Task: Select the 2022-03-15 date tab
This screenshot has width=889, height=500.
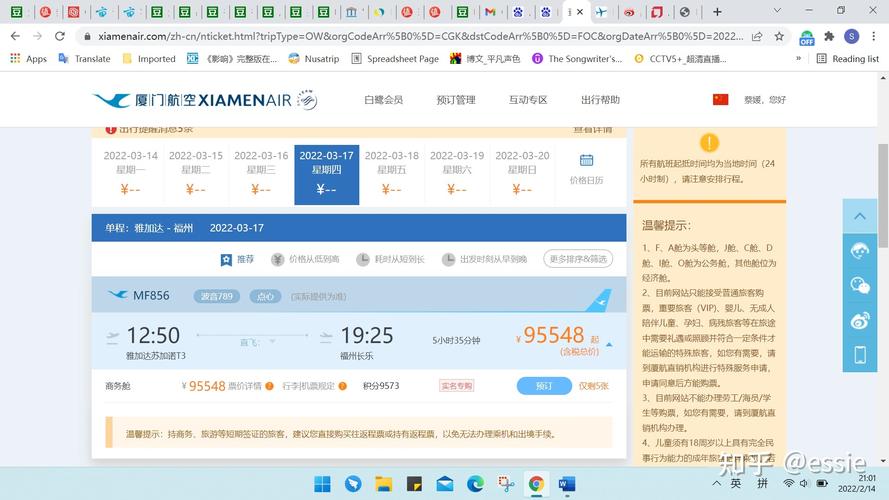Action: point(196,174)
